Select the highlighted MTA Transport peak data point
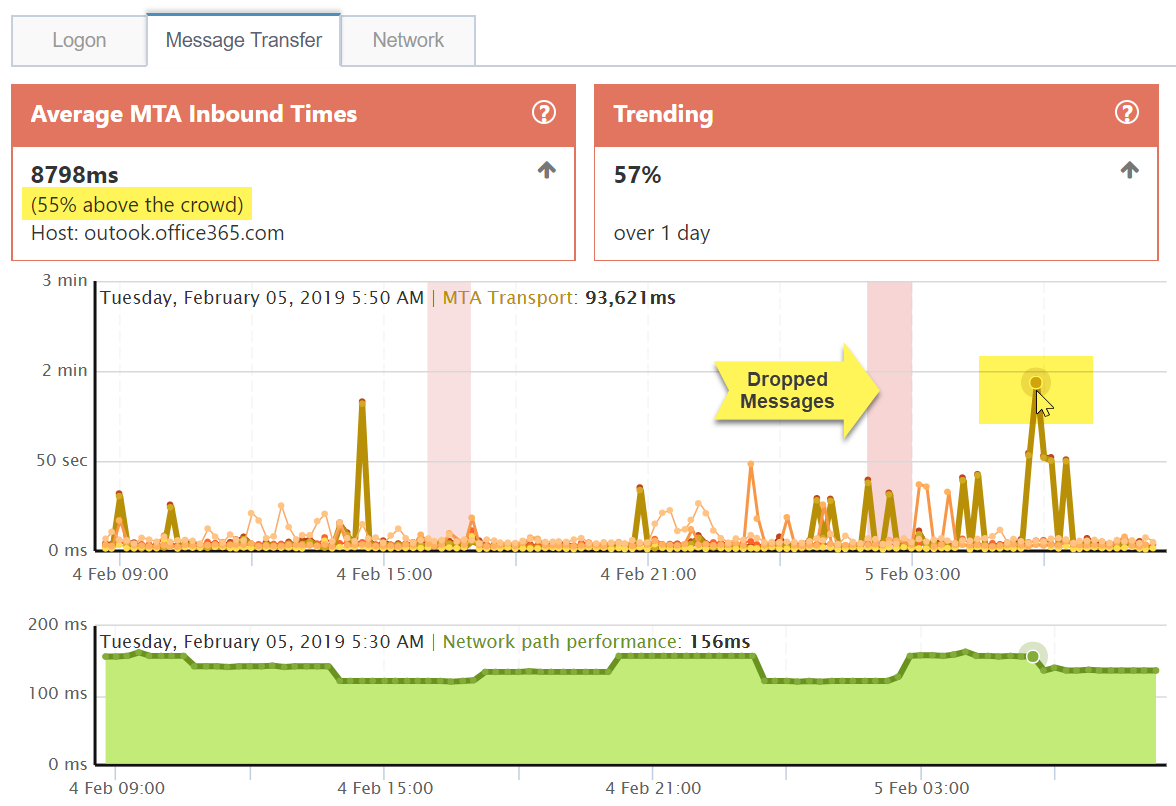Viewport: 1176px width, 806px height. (1036, 382)
